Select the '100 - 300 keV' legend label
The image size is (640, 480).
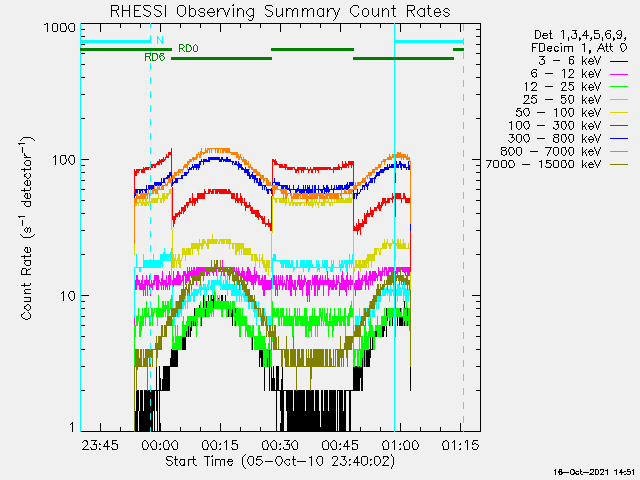(x=555, y=126)
